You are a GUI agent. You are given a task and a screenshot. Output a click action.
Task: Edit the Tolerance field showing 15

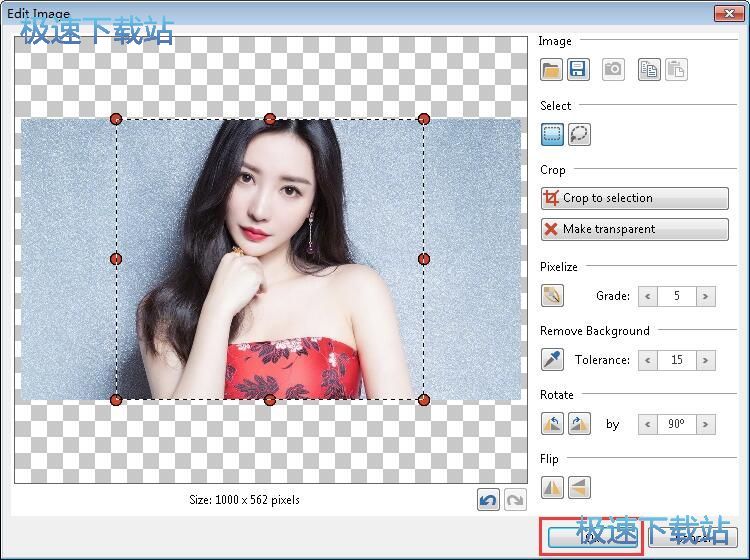point(677,360)
